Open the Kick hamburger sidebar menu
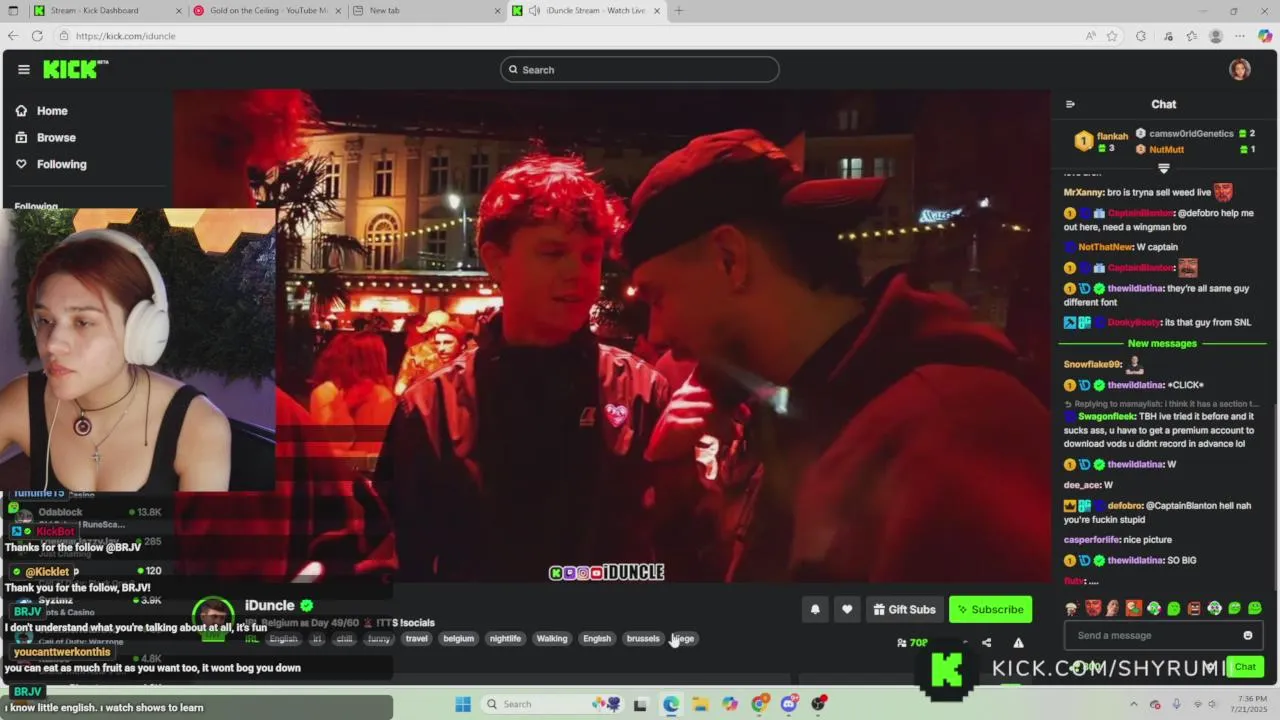Image resolution: width=1280 pixels, height=720 pixels. [23, 69]
